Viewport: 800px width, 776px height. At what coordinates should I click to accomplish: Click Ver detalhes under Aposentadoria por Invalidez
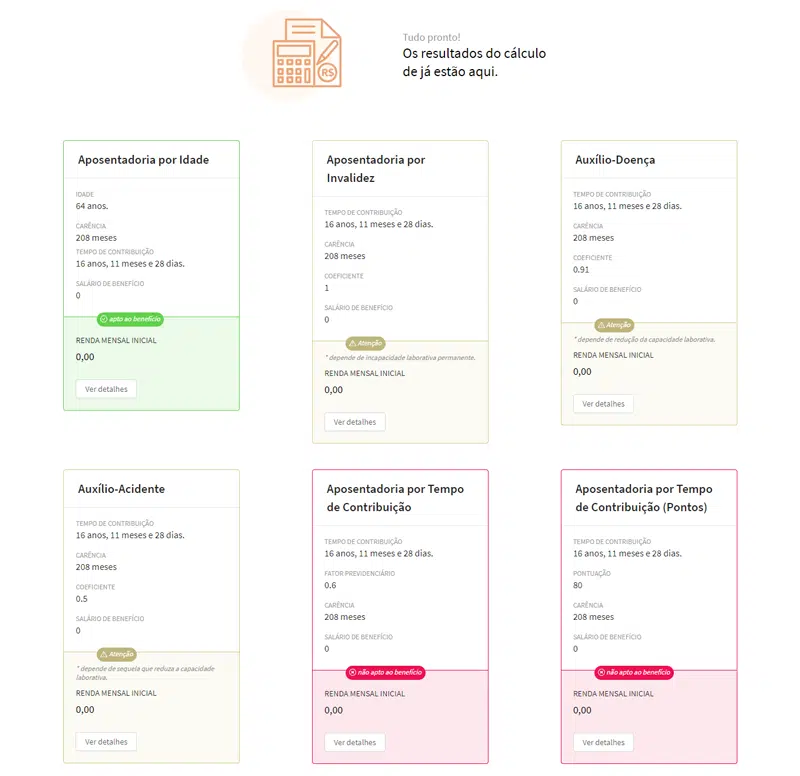pyautogui.click(x=355, y=422)
